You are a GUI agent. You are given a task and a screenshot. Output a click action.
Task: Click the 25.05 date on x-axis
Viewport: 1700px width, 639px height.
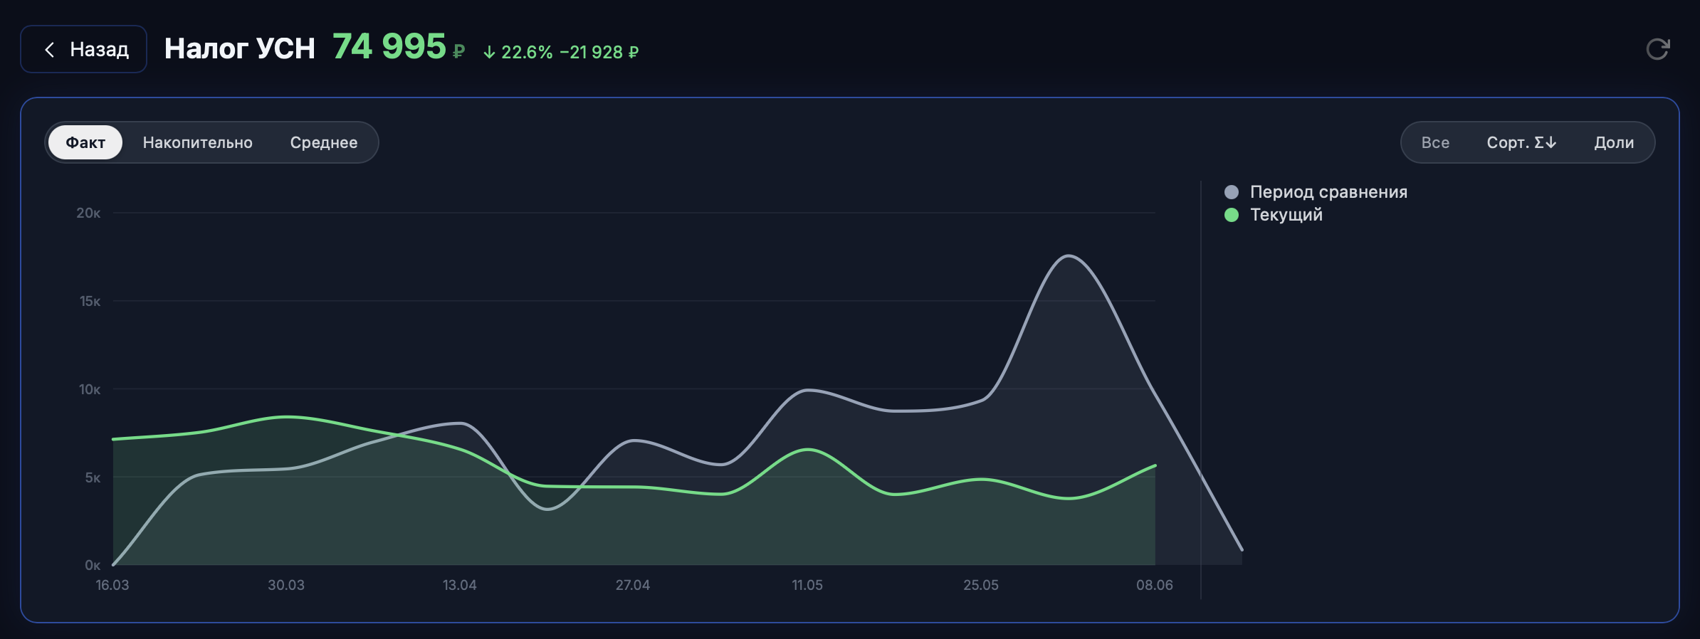coord(981,585)
